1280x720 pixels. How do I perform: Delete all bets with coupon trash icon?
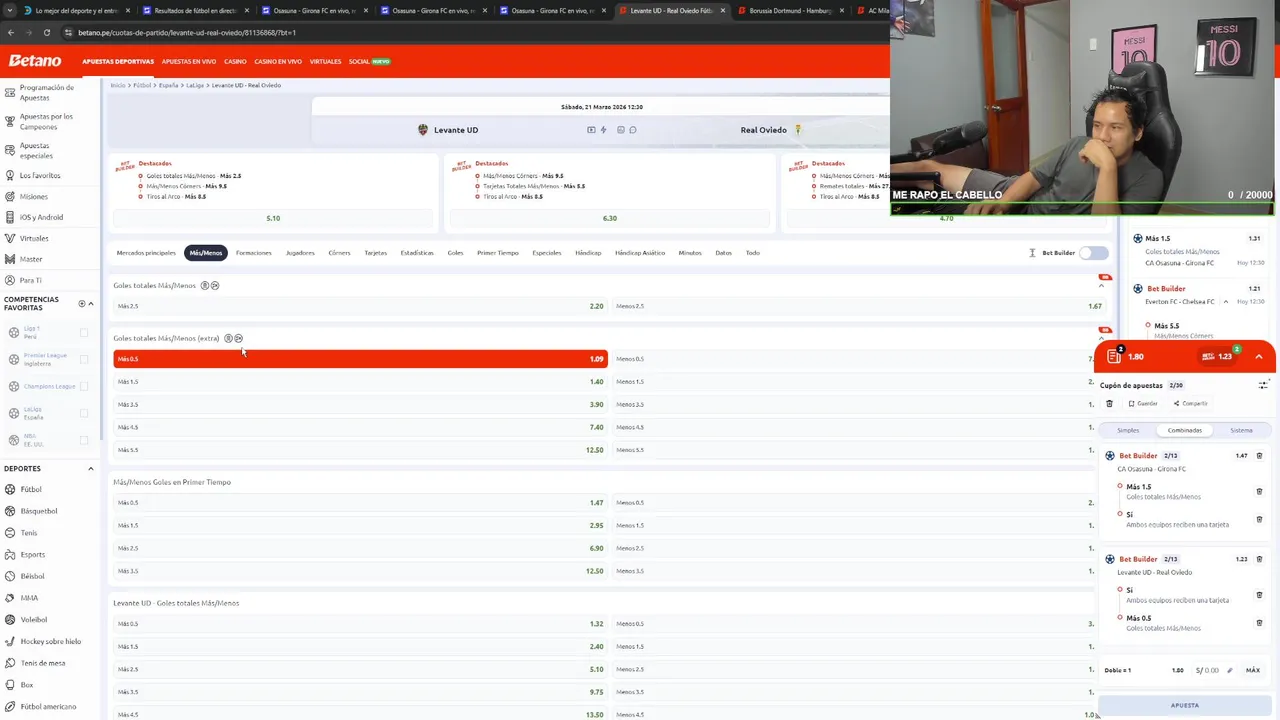(x=1109, y=404)
